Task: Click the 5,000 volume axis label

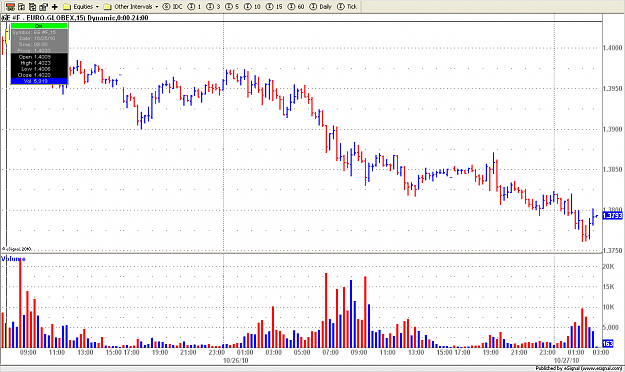Action: [611, 328]
